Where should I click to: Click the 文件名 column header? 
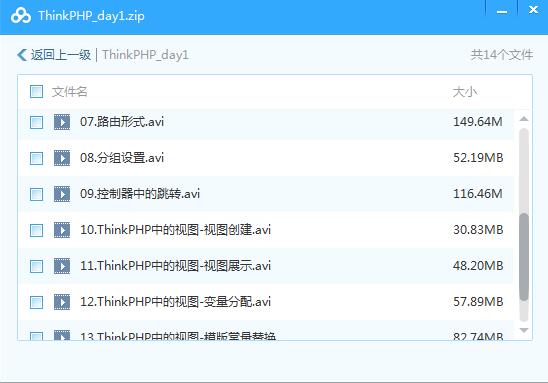point(70,92)
